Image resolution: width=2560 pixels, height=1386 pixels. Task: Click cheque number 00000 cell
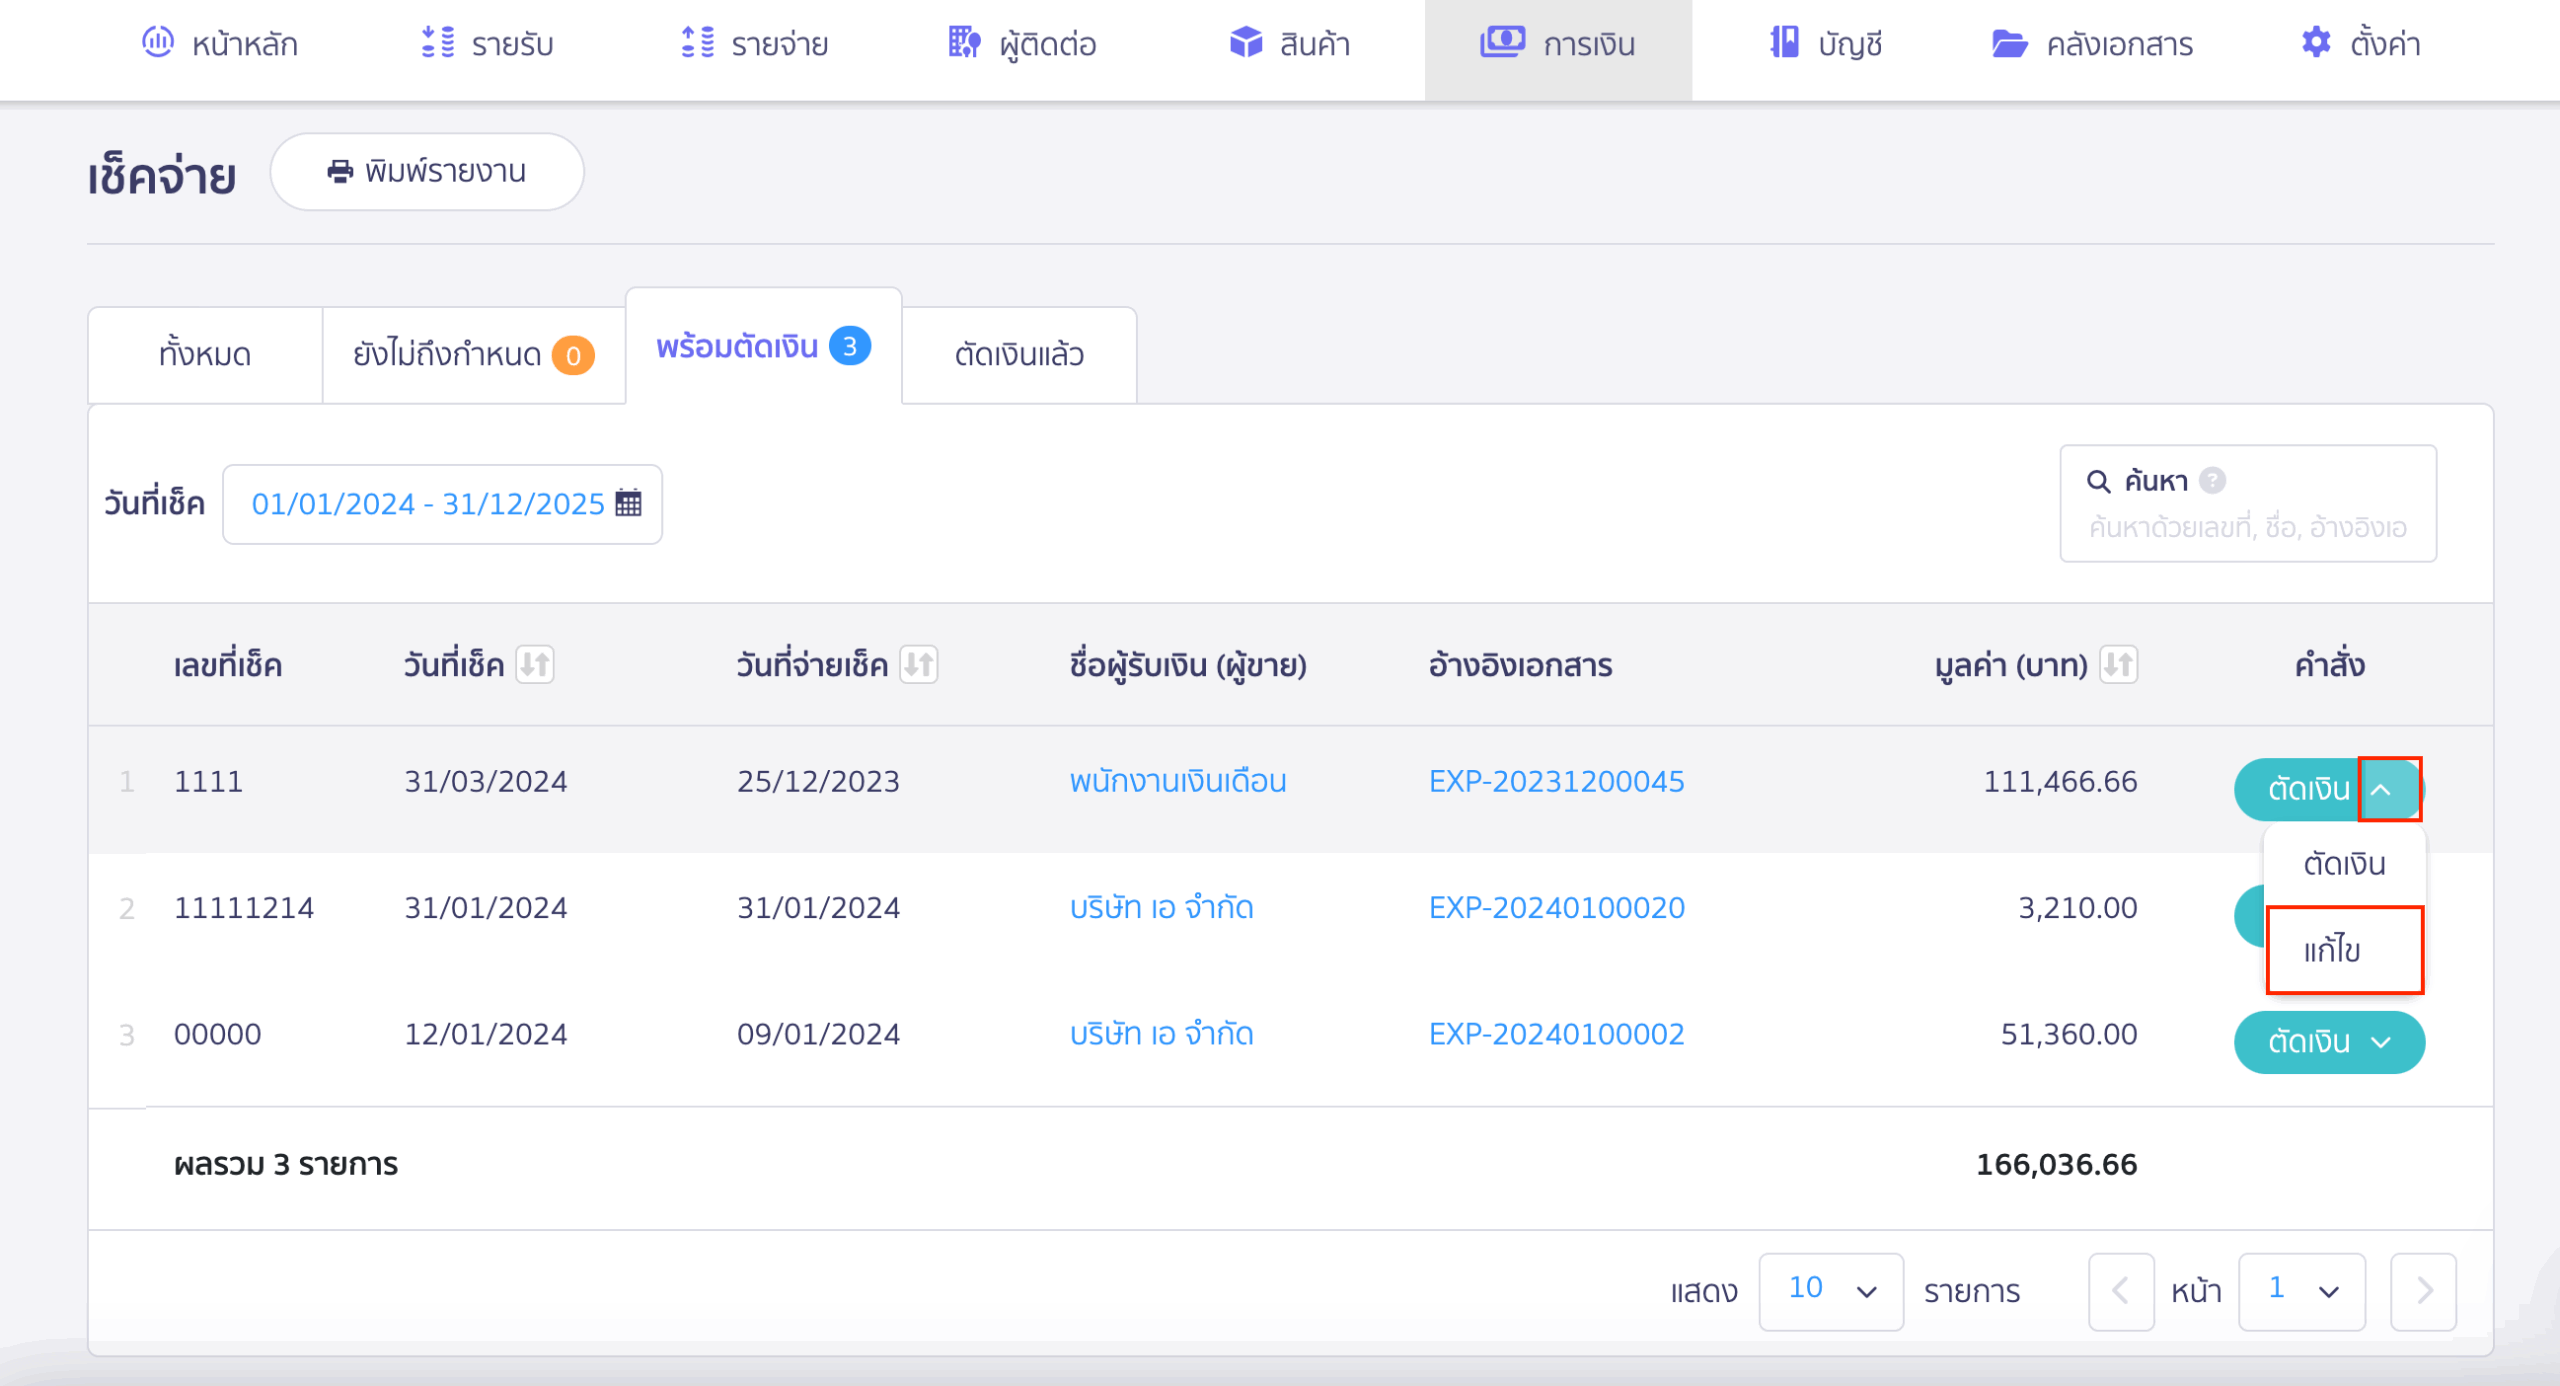coord(217,1034)
